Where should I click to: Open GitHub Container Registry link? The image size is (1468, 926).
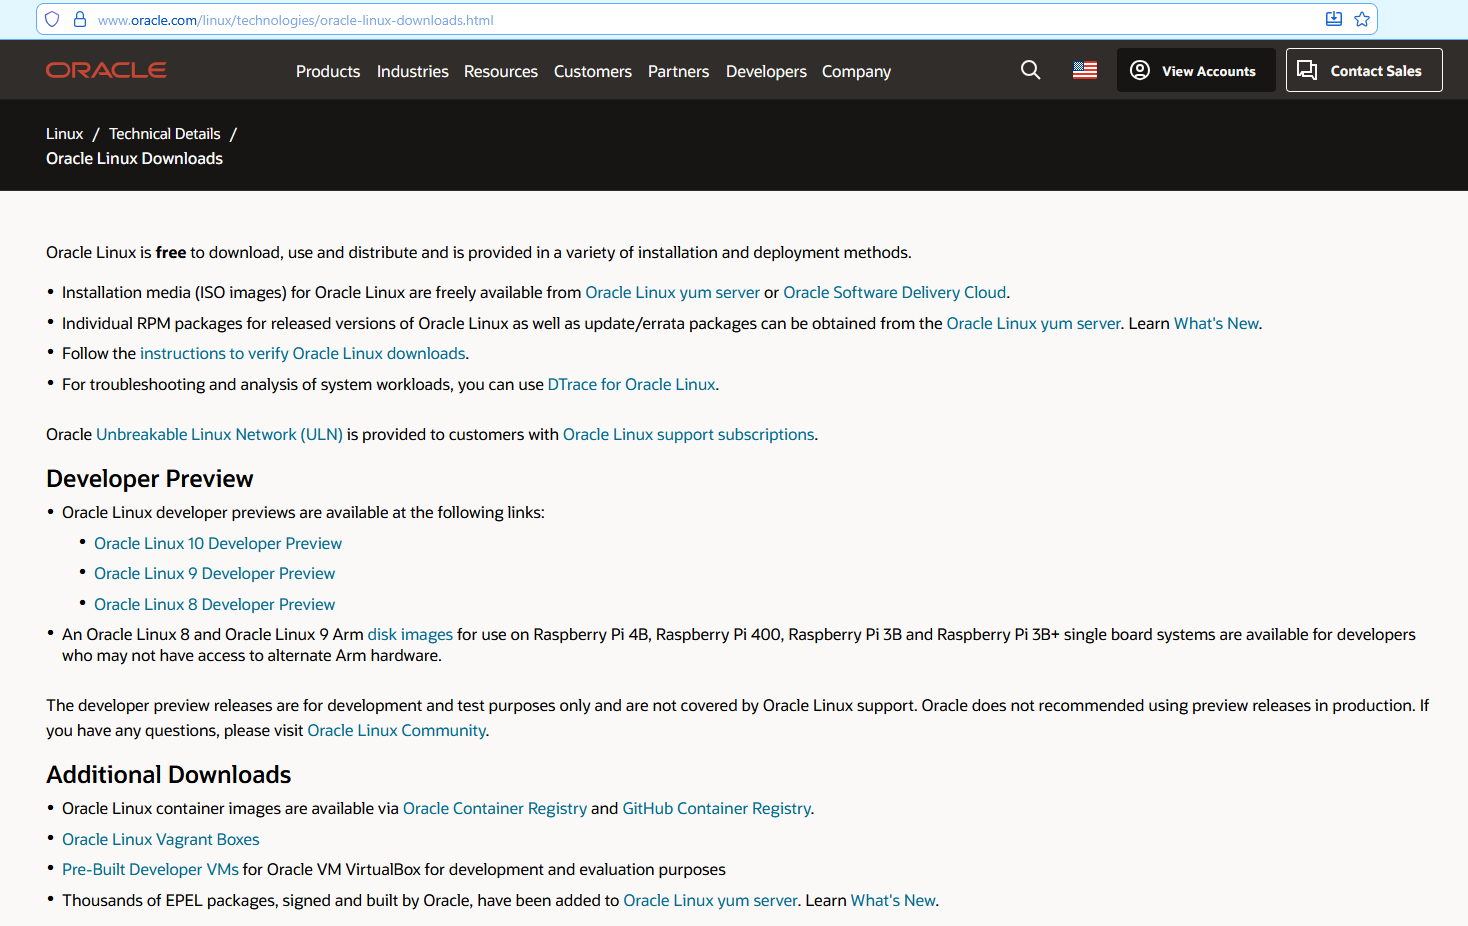[717, 808]
